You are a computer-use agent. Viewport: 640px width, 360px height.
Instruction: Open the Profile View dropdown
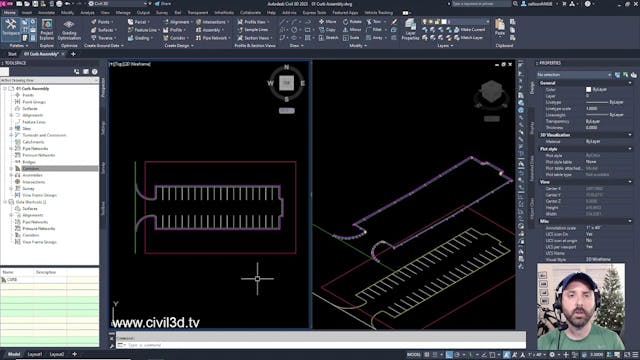pyautogui.click(x=253, y=22)
